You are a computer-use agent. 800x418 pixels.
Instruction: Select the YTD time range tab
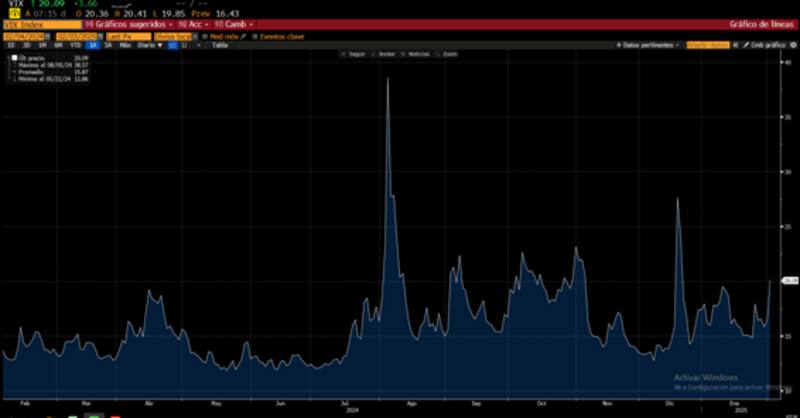[74, 45]
